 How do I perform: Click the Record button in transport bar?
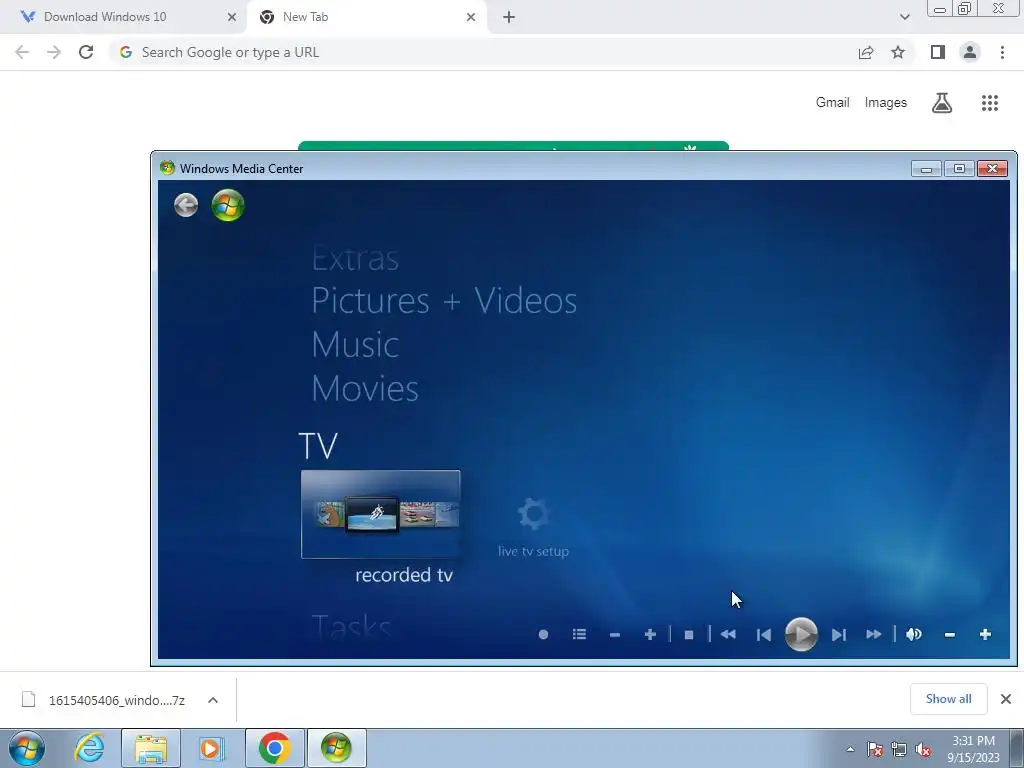[x=543, y=634]
